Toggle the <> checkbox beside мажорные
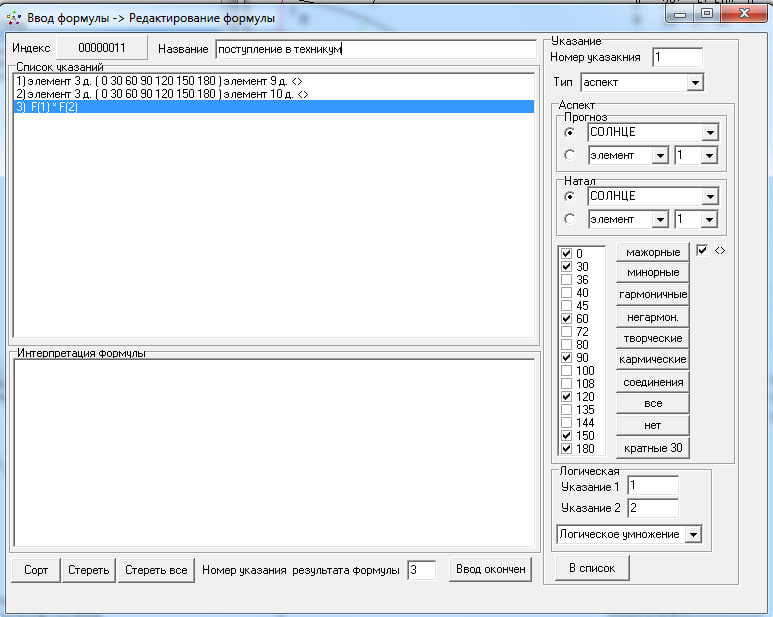Image resolution: width=773 pixels, height=617 pixels. coord(702,250)
